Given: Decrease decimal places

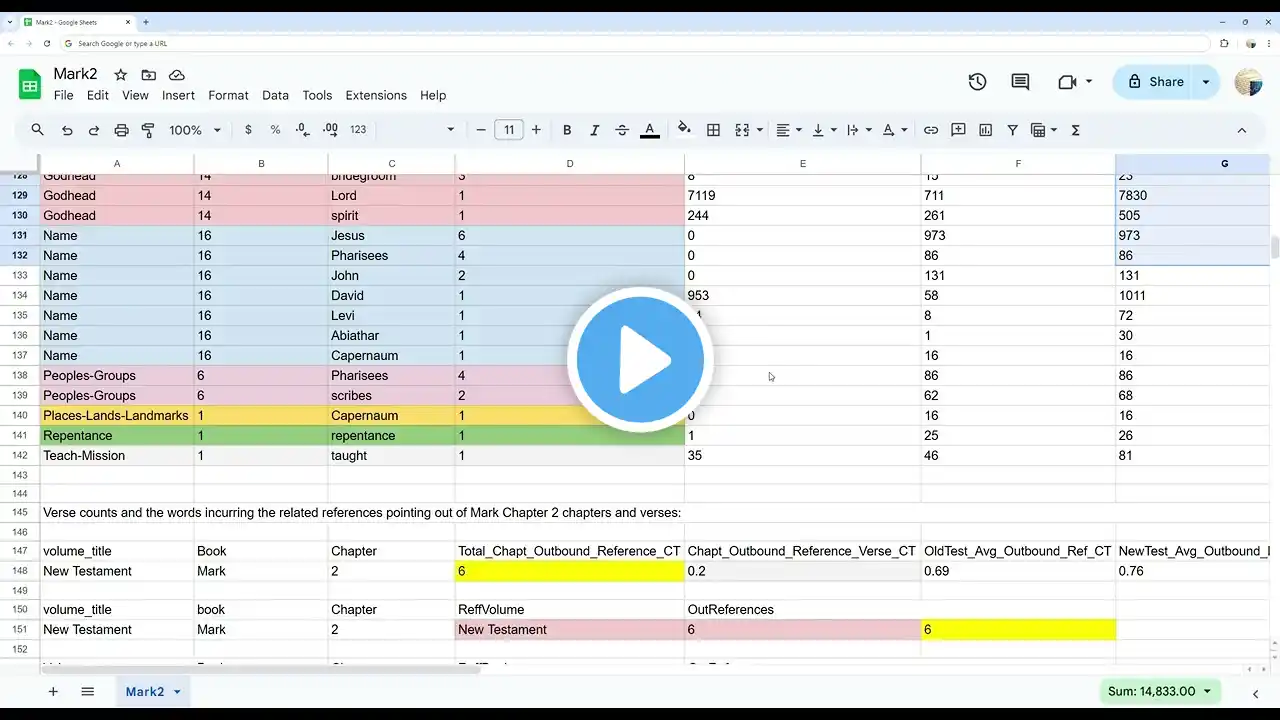Looking at the screenshot, I should click(302, 130).
